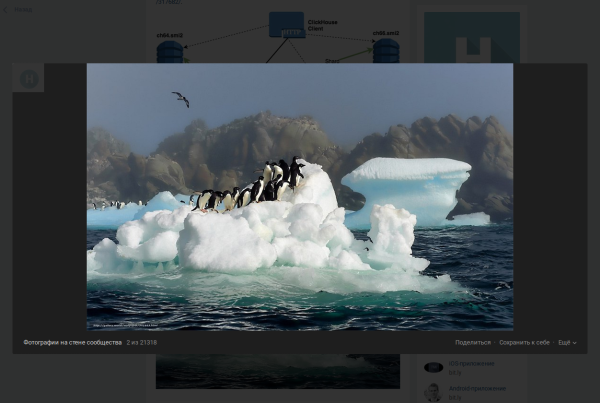This screenshot has height=403, width=600.
Task: Click Сохранить к себе to save photo
Action: click(524, 343)
